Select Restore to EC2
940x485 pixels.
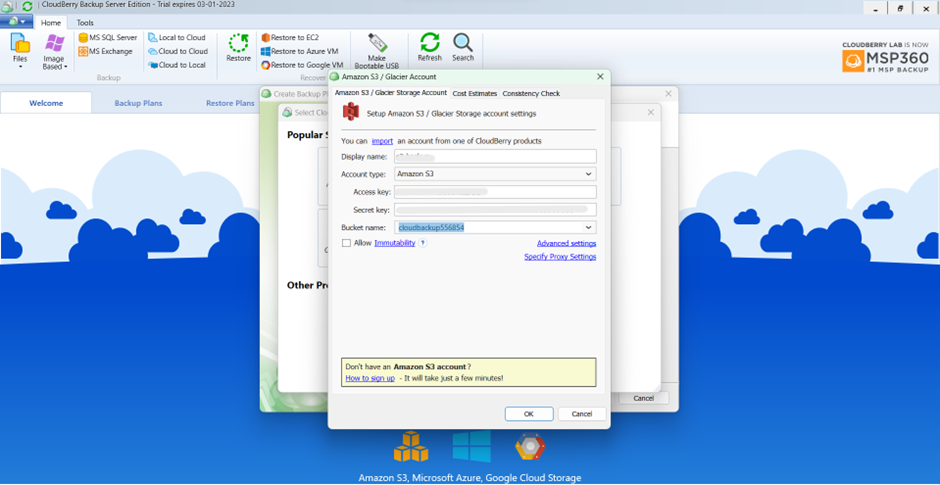click(290, 37)
